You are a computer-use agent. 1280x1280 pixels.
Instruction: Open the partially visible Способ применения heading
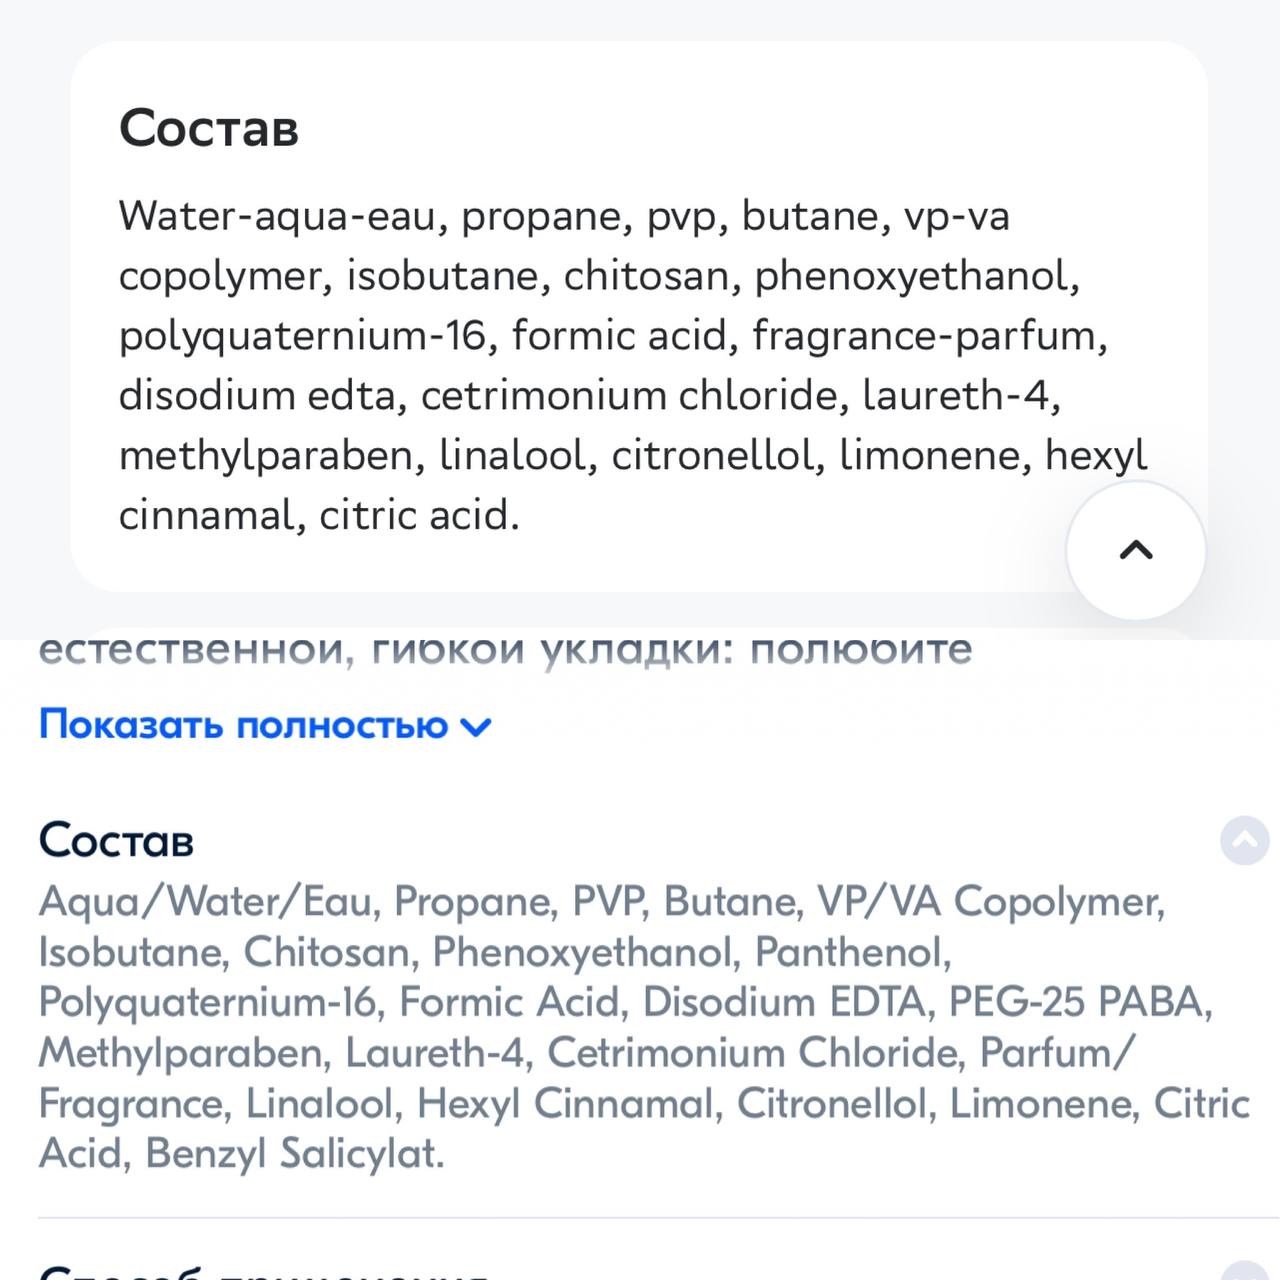[x=265, y=1272]
